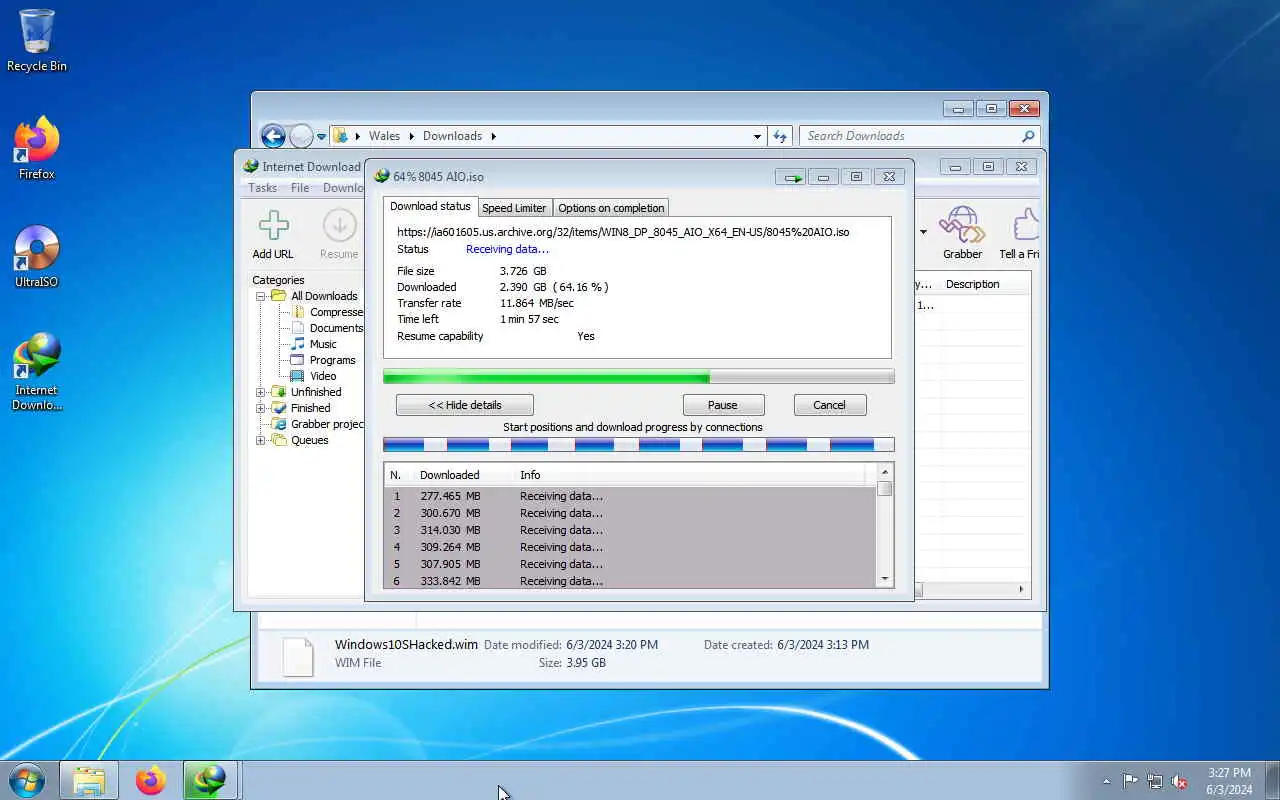Open the recent pages dropdown beside Forward button
1280x800 pixels.
pos(321,136)
